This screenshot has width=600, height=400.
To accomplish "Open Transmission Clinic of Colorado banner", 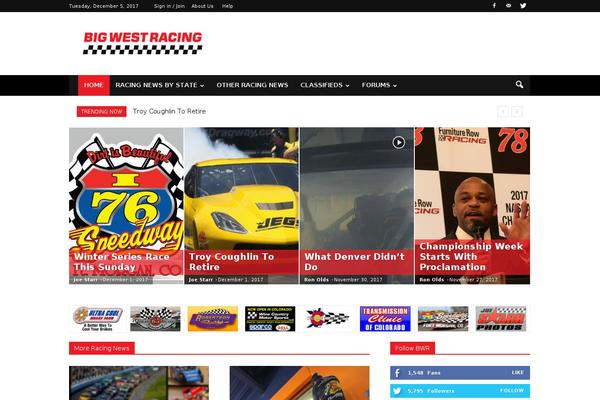I will tap(385, 318).
